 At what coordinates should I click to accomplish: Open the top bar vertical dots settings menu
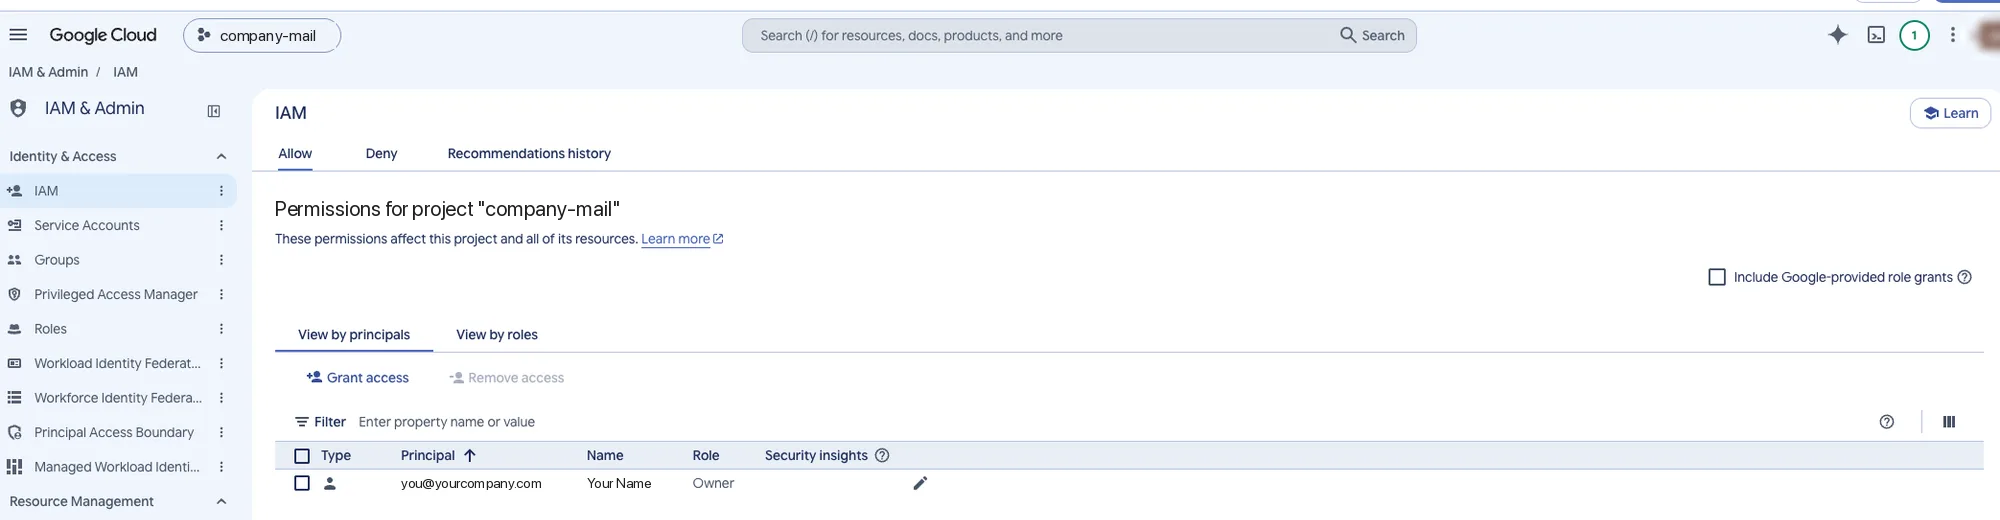pyautogui.click(x=1952, y=35)
